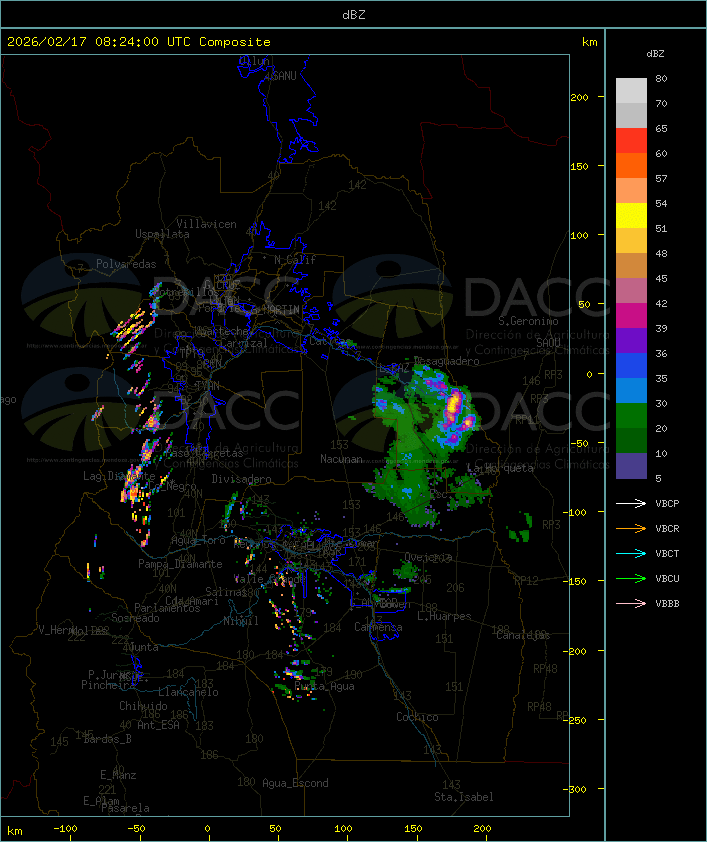The image size is (707, 842).
Task: Click the 'Canalejas' map label
Action: [x=523, y=635]
